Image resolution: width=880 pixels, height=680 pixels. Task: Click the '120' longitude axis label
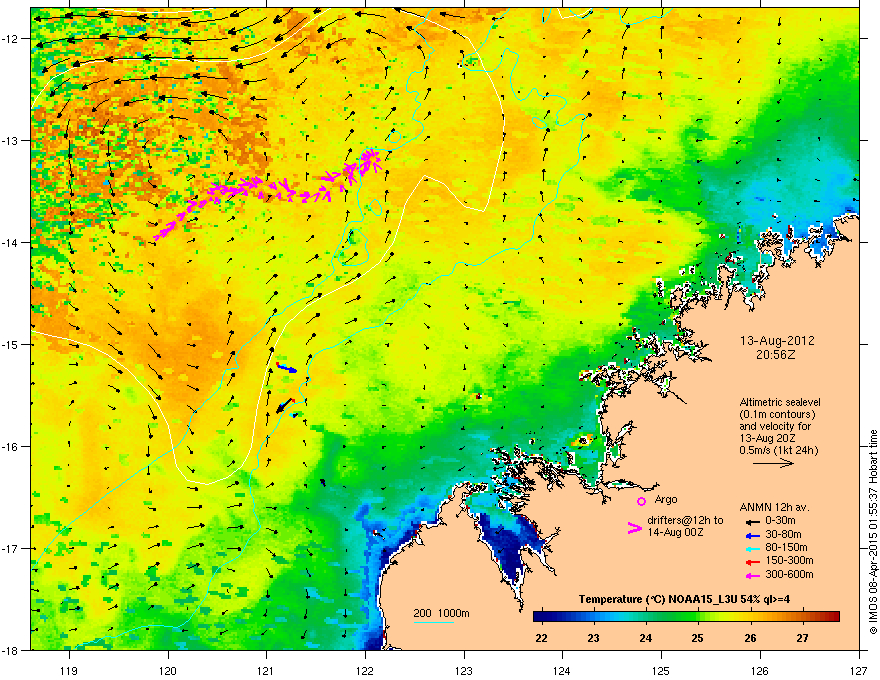[x=168, y=670]
